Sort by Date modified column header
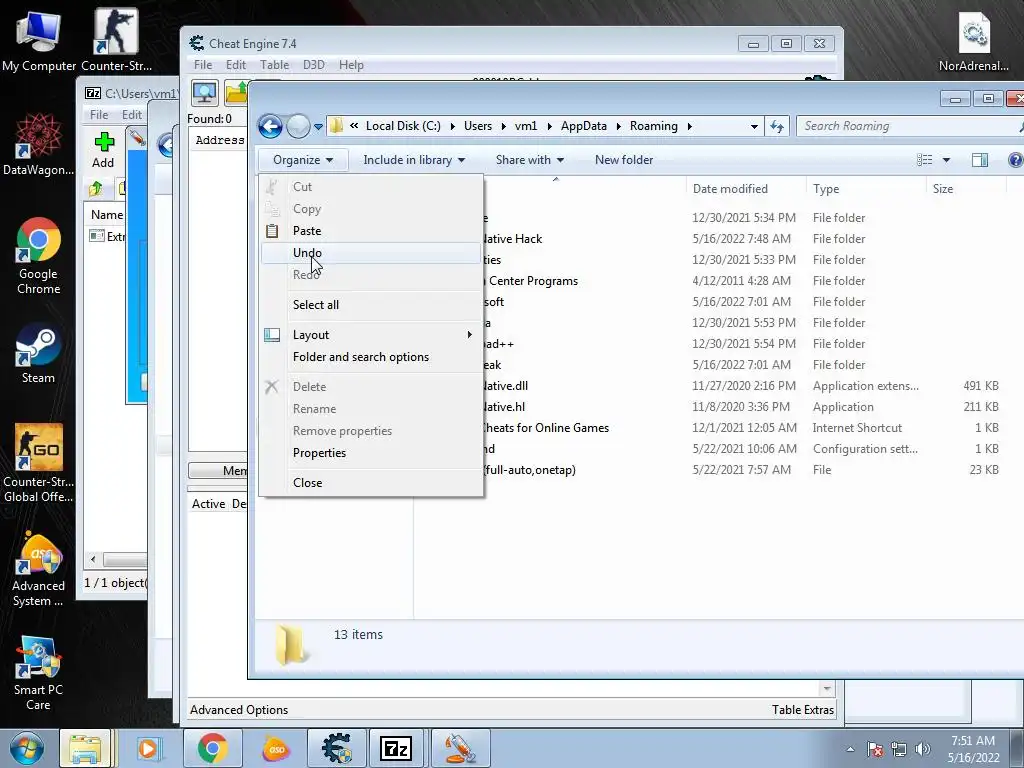The image size is (1024, 768). (746, 189)
